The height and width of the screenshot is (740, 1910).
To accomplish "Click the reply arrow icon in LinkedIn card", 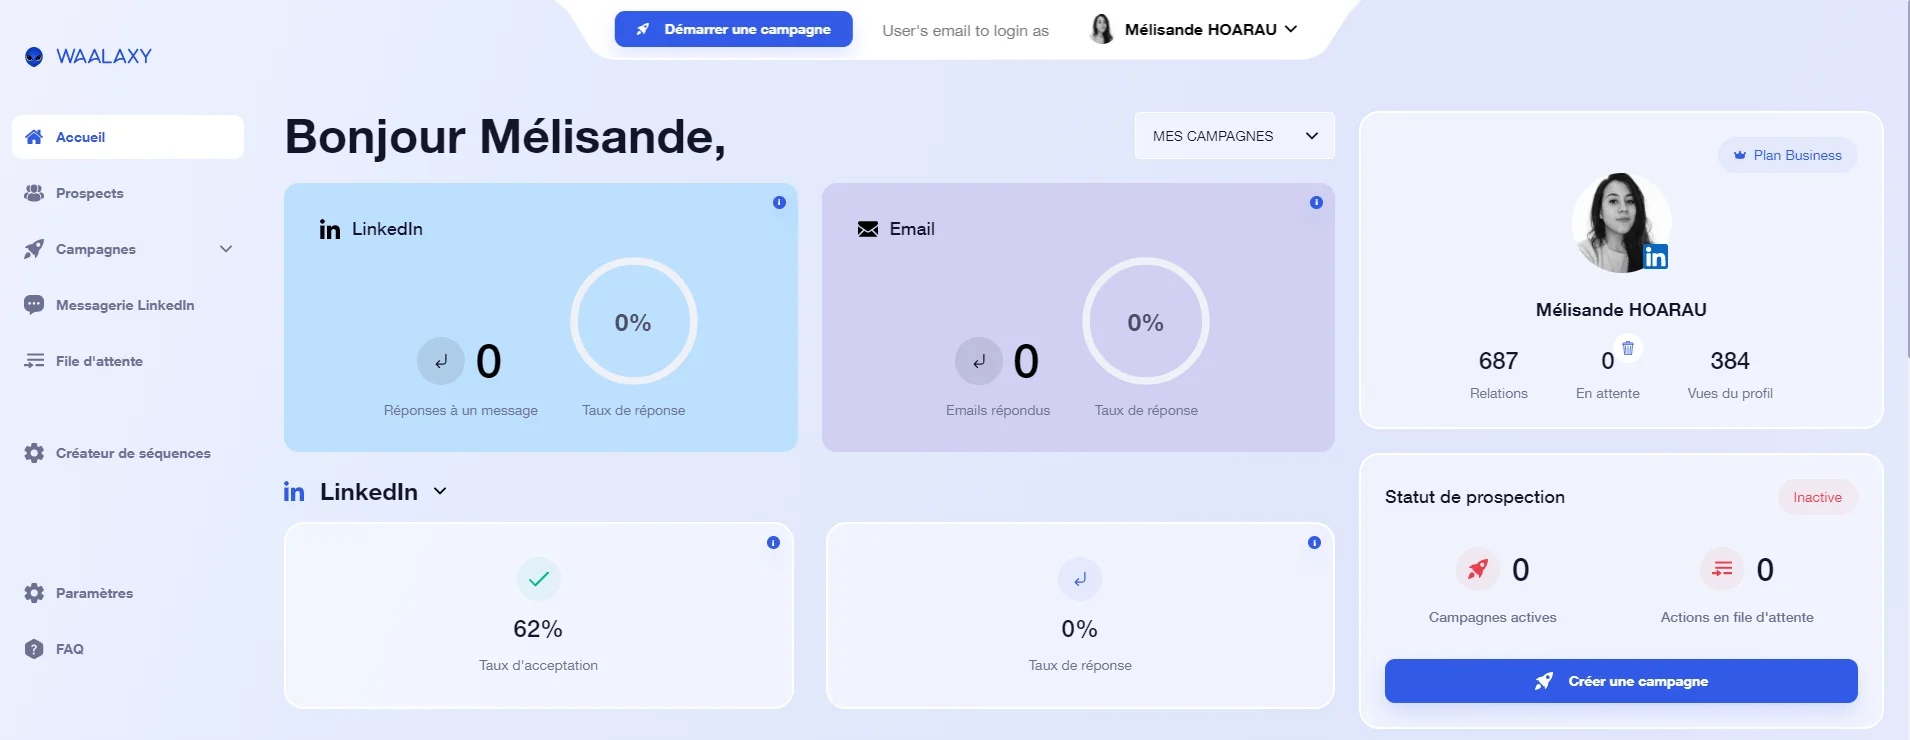I will (x=441, y=361).
